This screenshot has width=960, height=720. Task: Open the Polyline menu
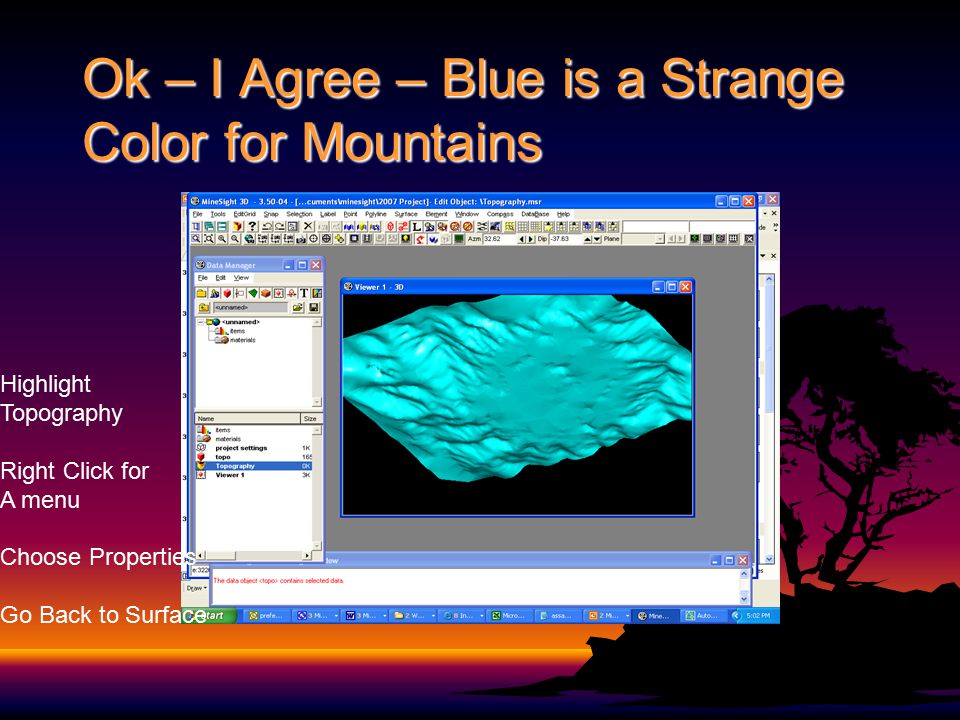376,214
